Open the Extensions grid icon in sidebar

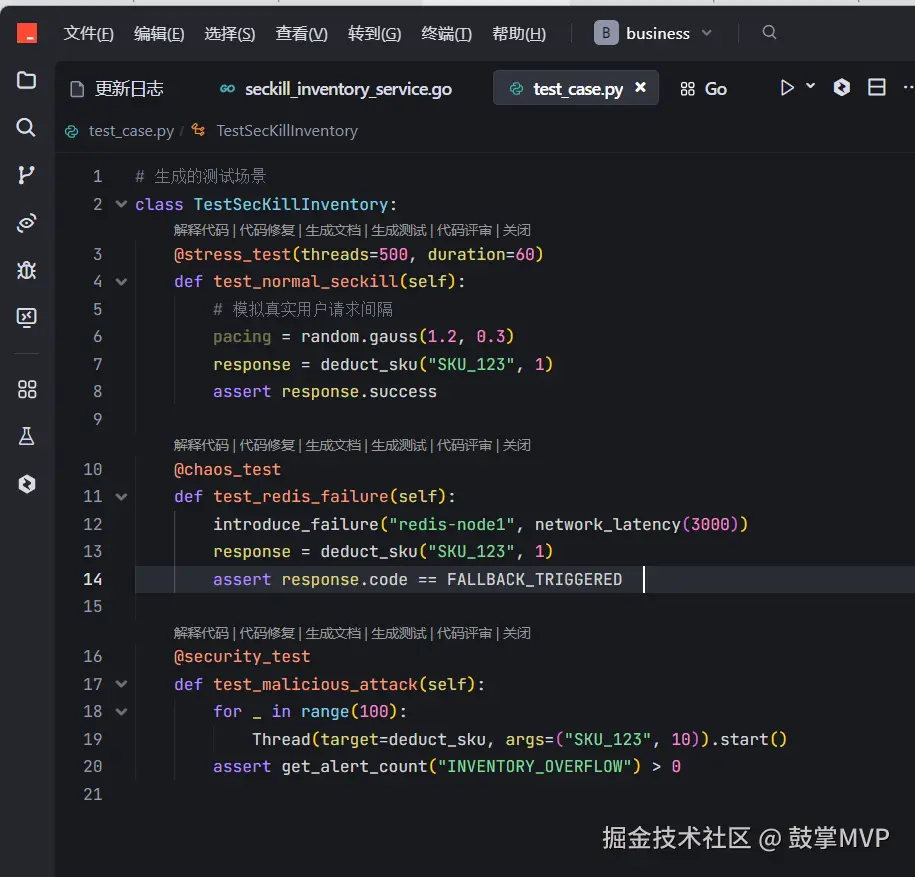[27, 389]
